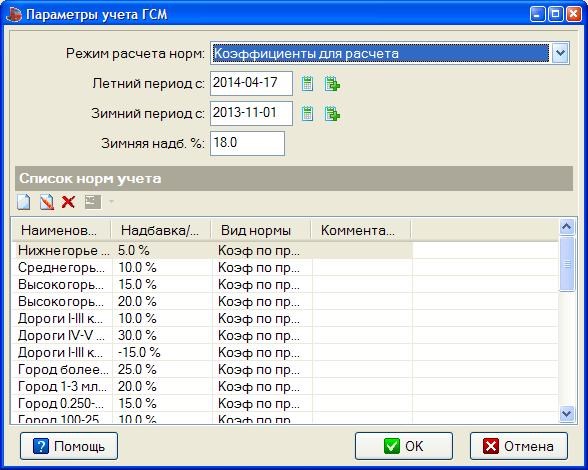Screen dimensions: 588x470
Task: Open small arrow next to list options icon
Action: point(111,202)
